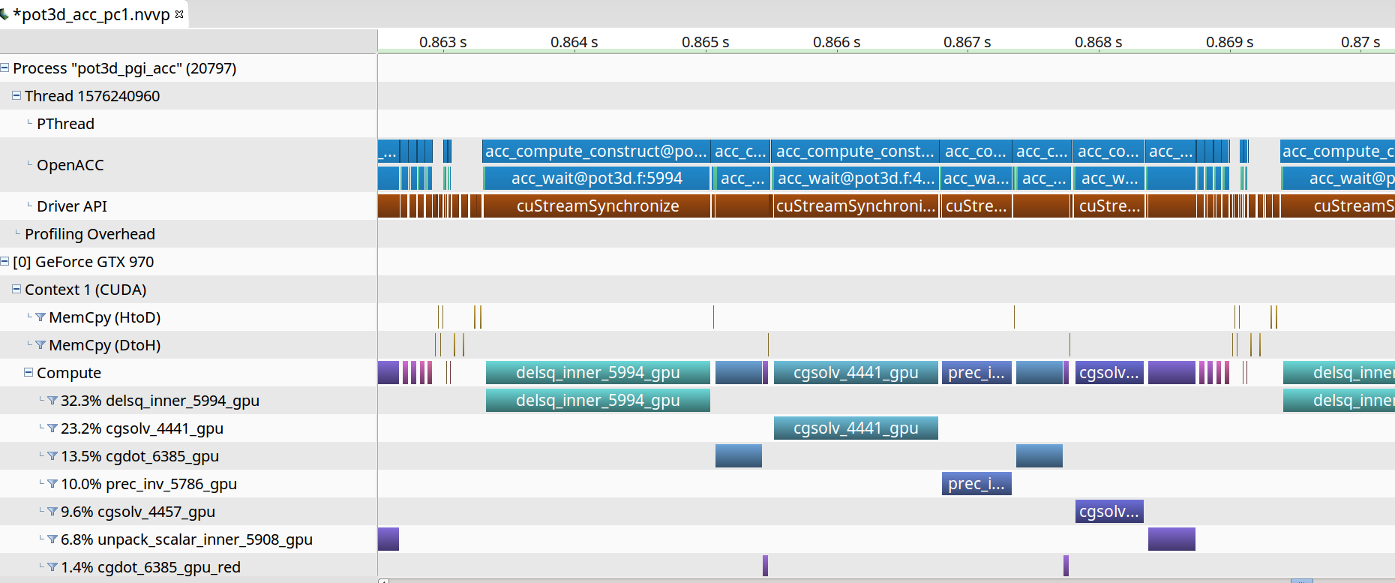Select the OpenACC row label
Screen dimensions: 1395x583
(70, 165)
